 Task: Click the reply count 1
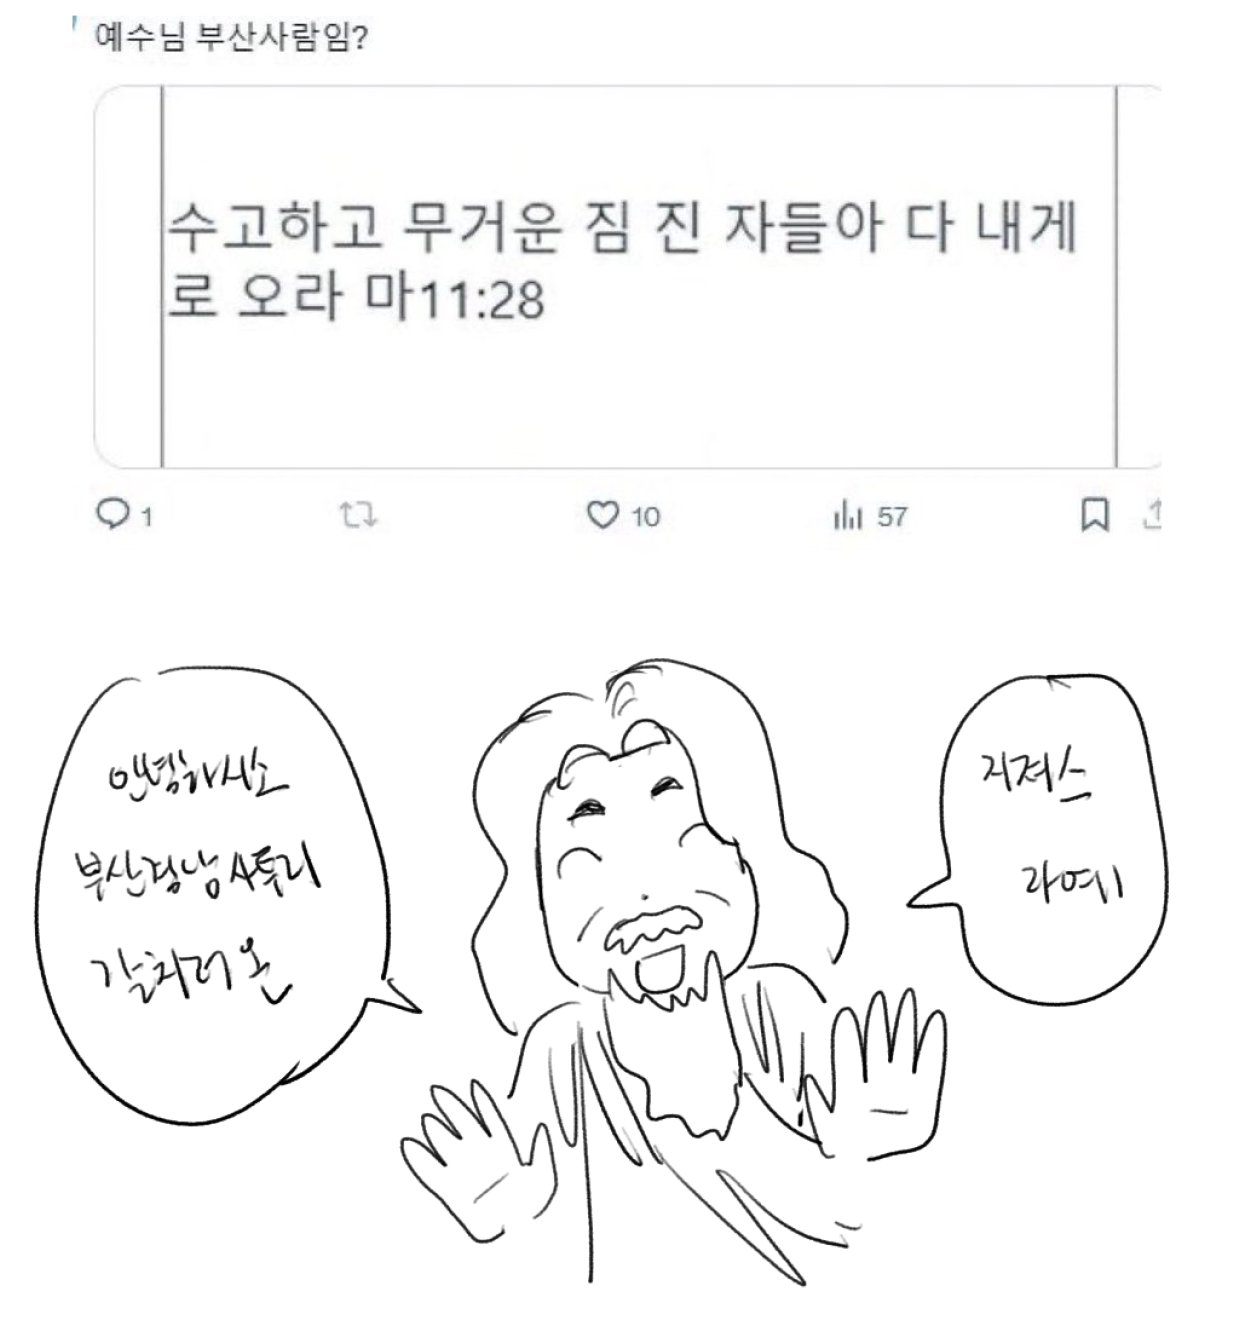point(146,518)
